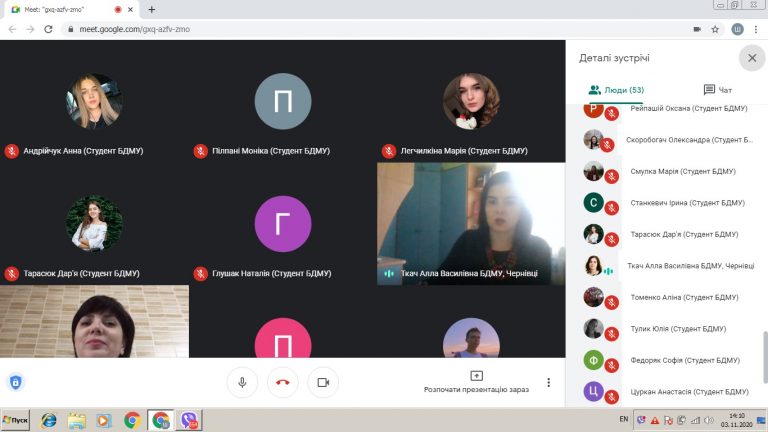Click speaking indicator on Ткач Алла Василівна tile
The image size is (768, 432).
coord(389,273)
